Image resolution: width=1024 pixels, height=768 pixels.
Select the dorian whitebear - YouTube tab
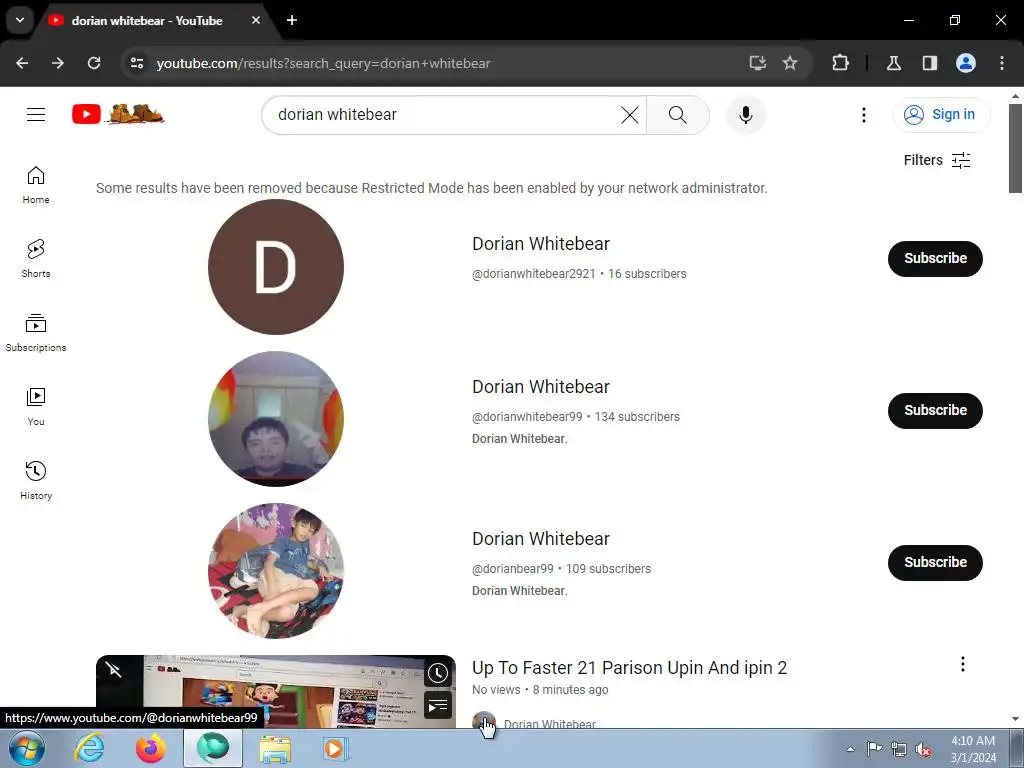[146, 21]
